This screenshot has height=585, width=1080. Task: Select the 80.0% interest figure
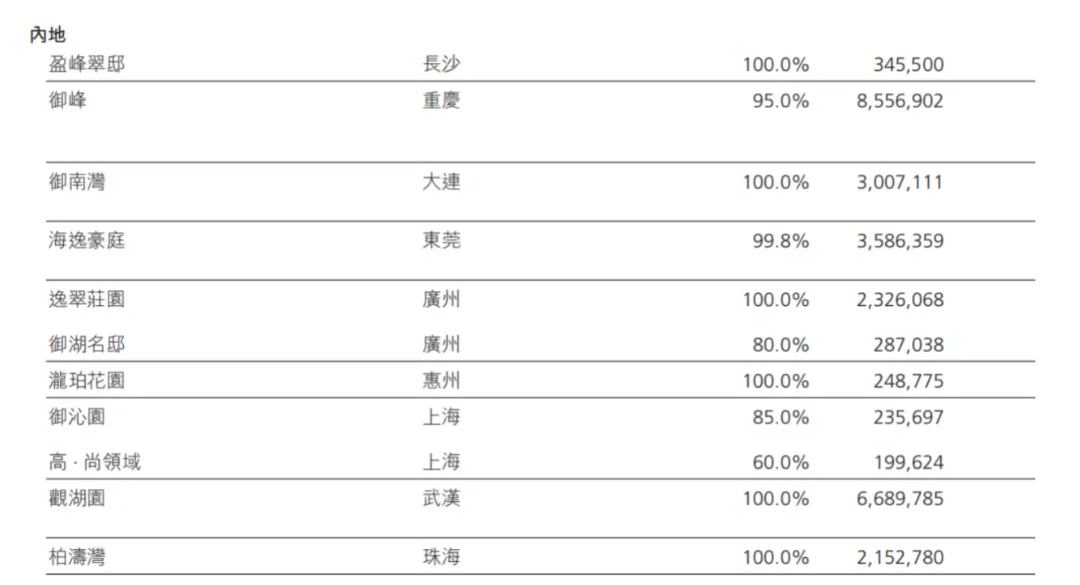780,345
